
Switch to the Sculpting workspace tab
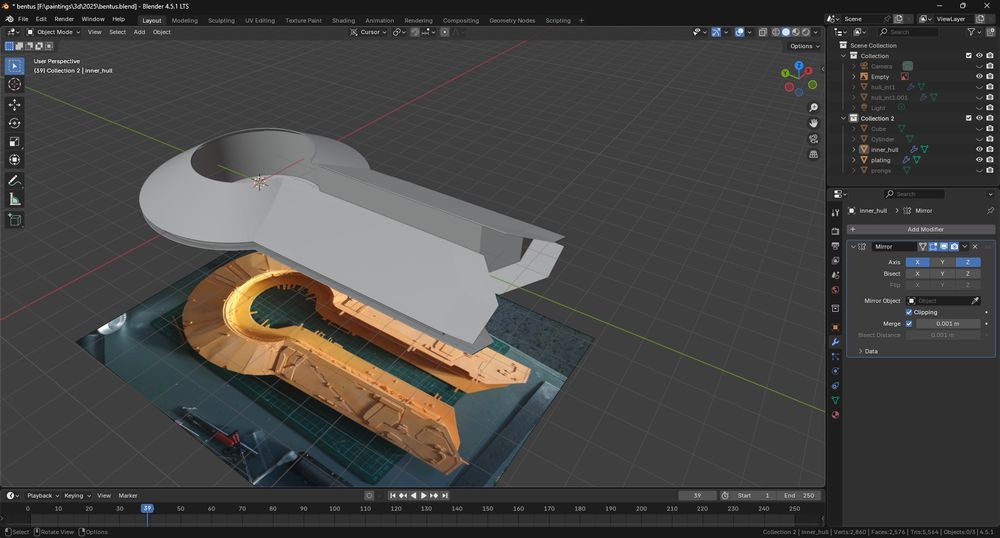coord(221,20)
